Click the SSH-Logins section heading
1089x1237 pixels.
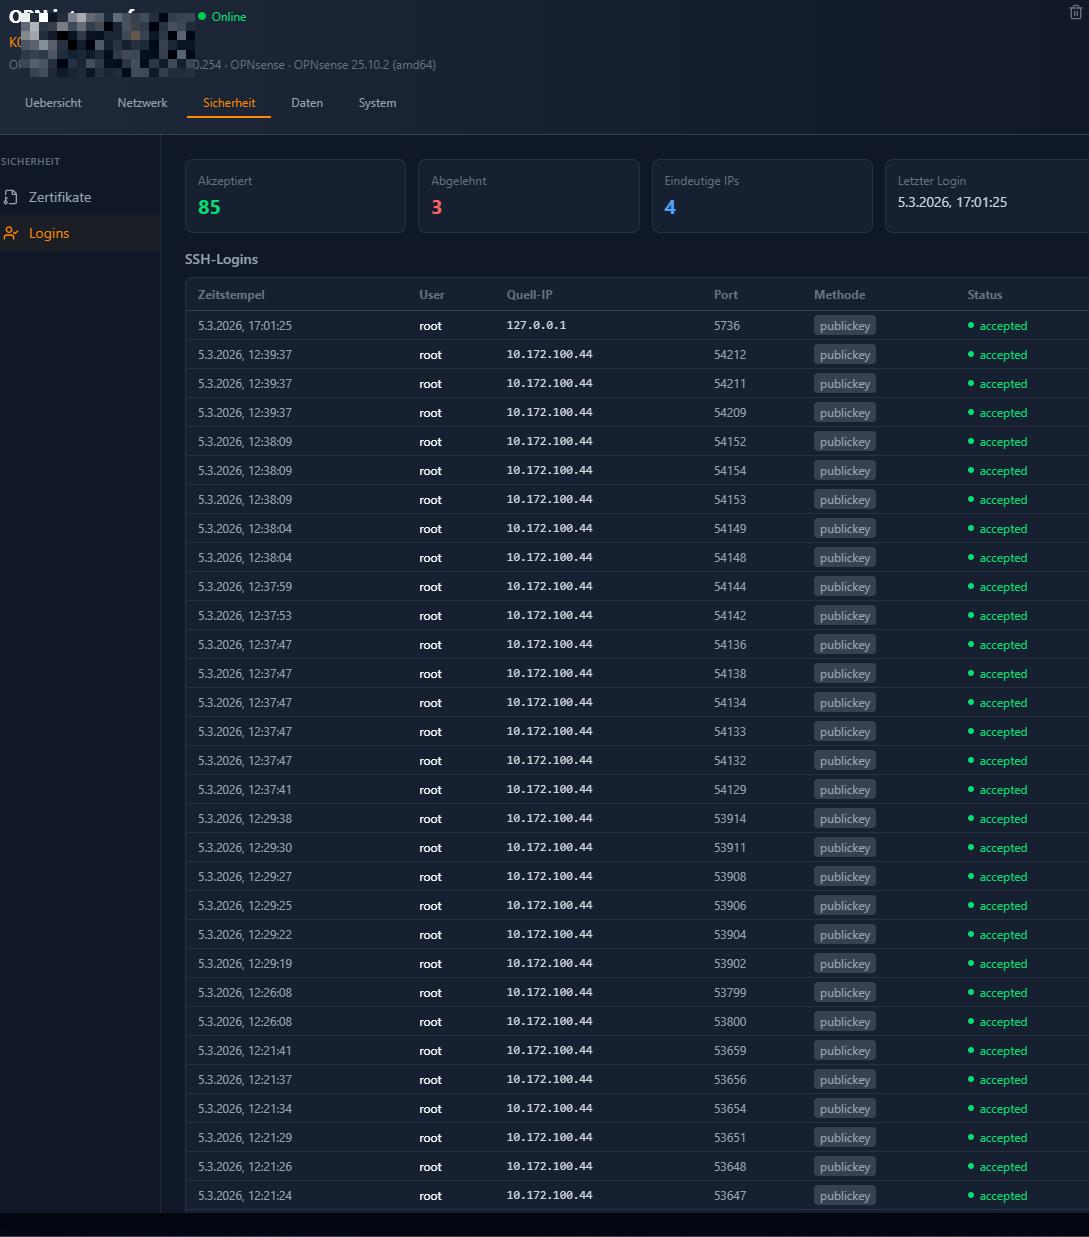point(221,259)
